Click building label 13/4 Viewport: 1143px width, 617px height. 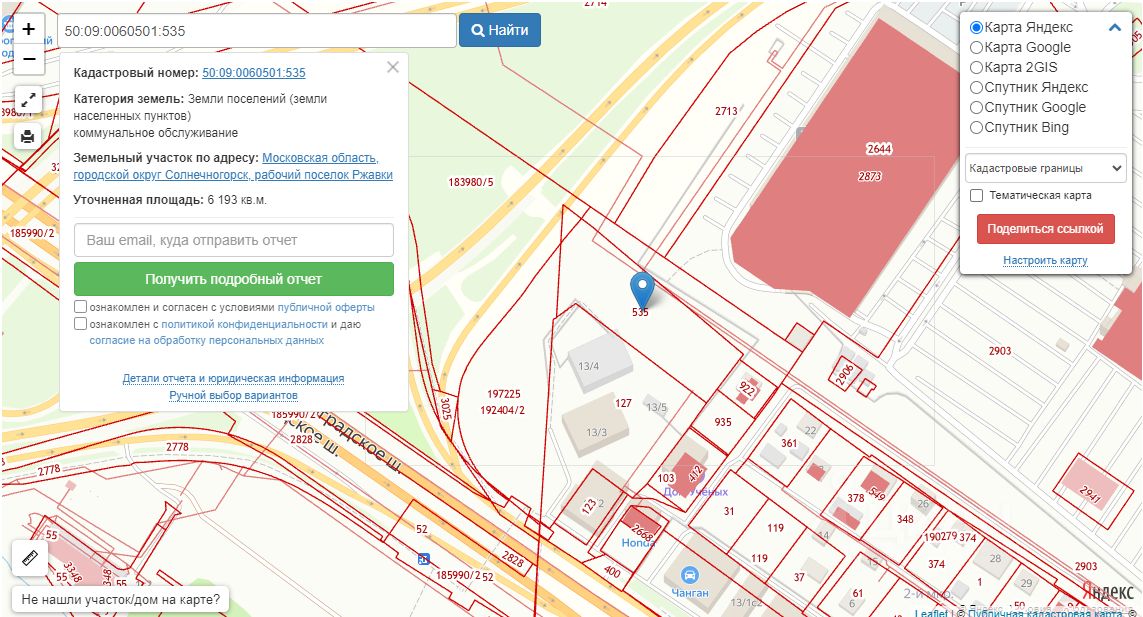pos(588,366)
